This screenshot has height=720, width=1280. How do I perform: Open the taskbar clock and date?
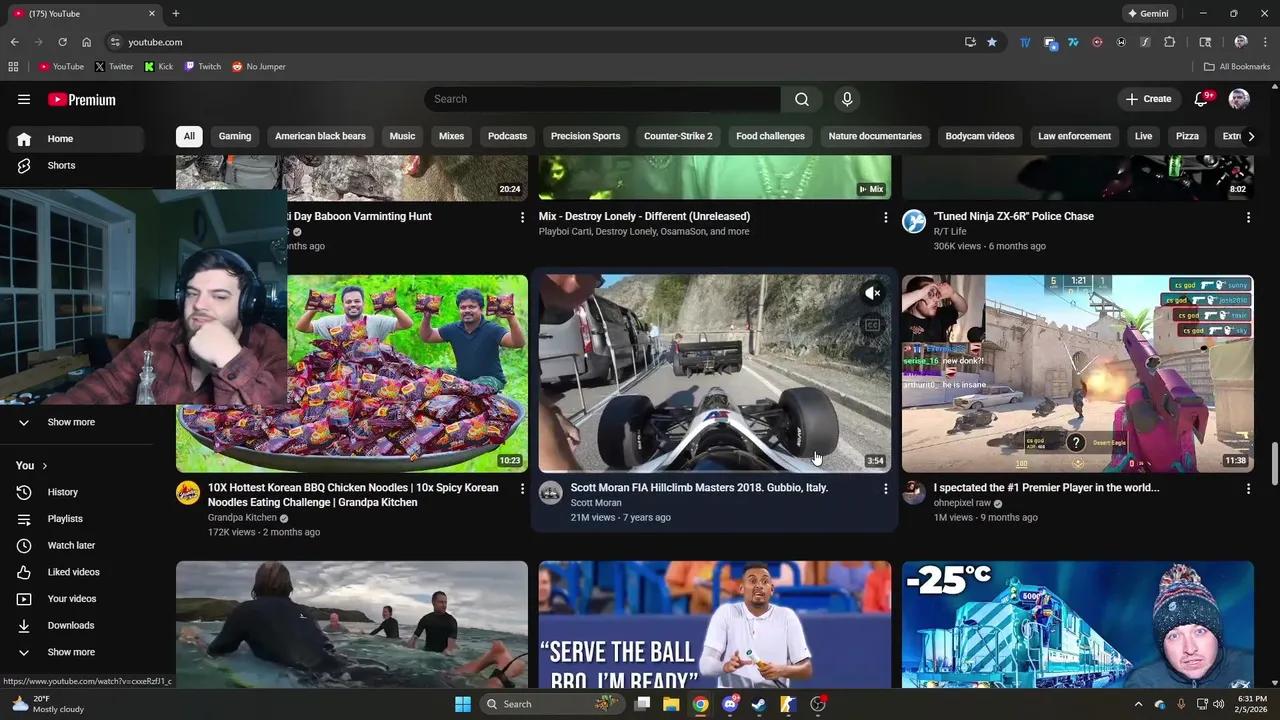(1252, 704)
